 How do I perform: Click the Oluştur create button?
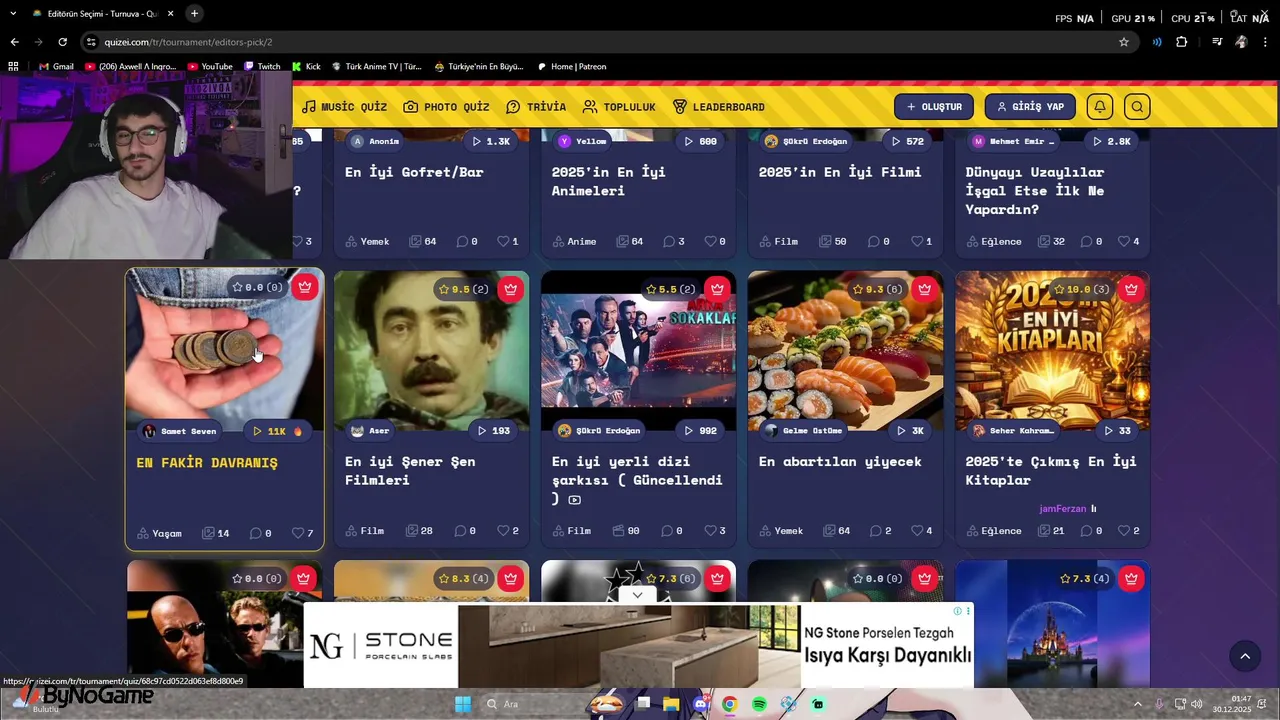tap(934, 107)
